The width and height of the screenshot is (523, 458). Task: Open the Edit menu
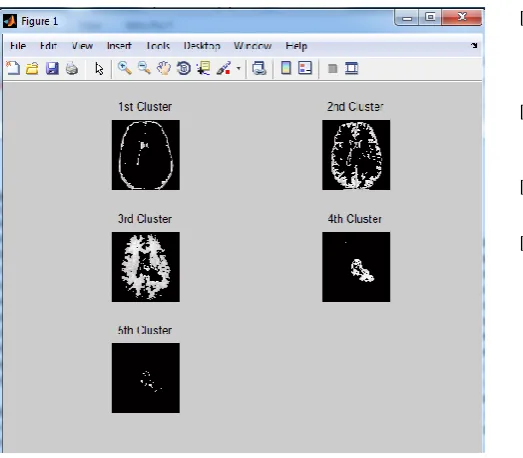point(48,46)
